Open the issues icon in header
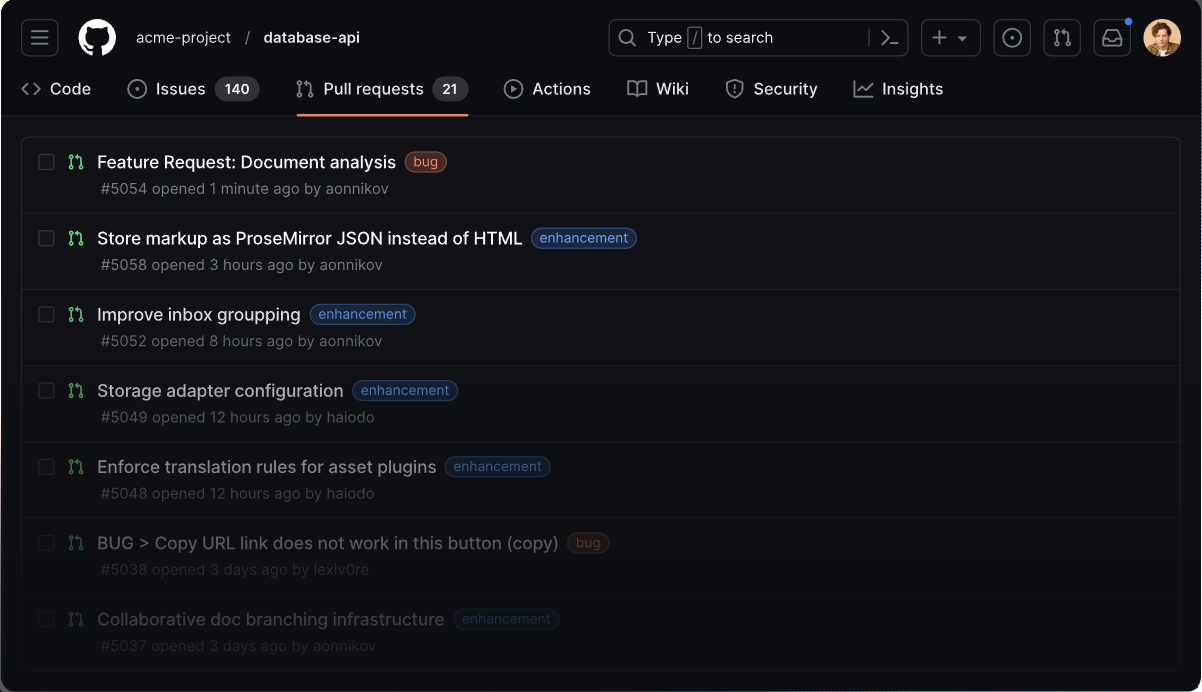The image size is (1202, 692). (1012, 38)
